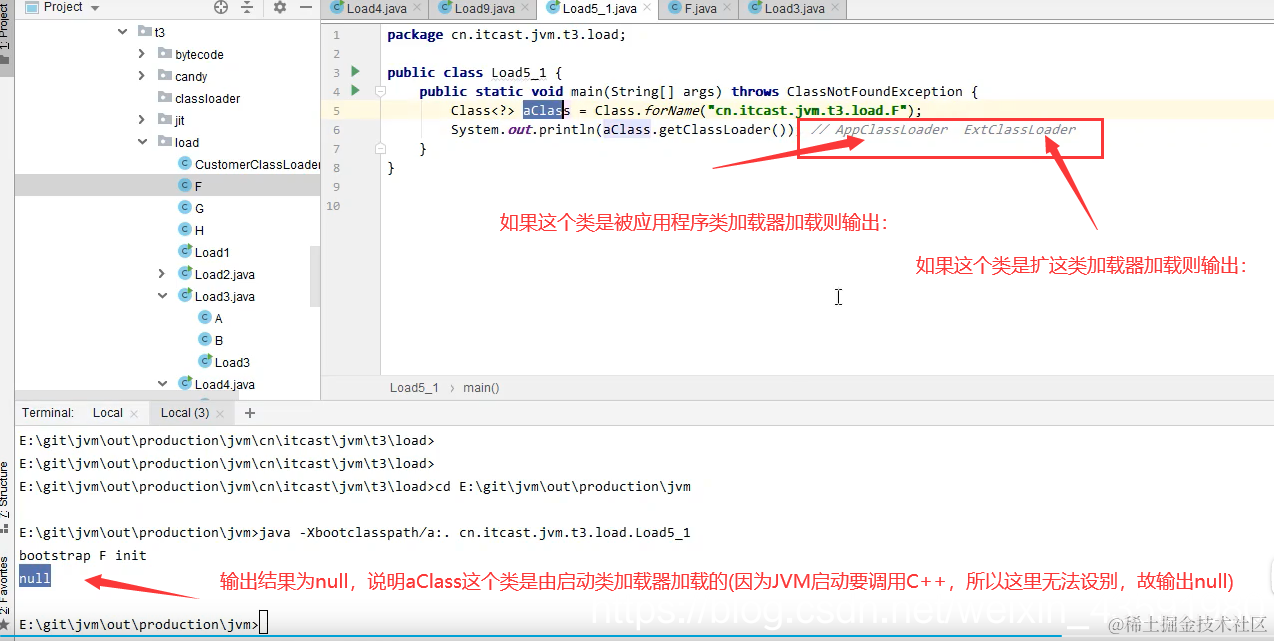Close the F.java tab

coord(727,9)
